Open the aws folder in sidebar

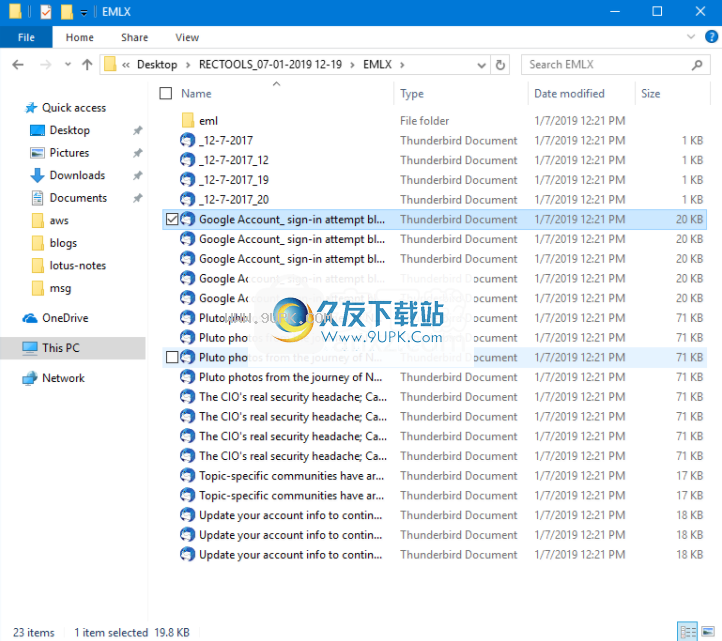(59, 221)
